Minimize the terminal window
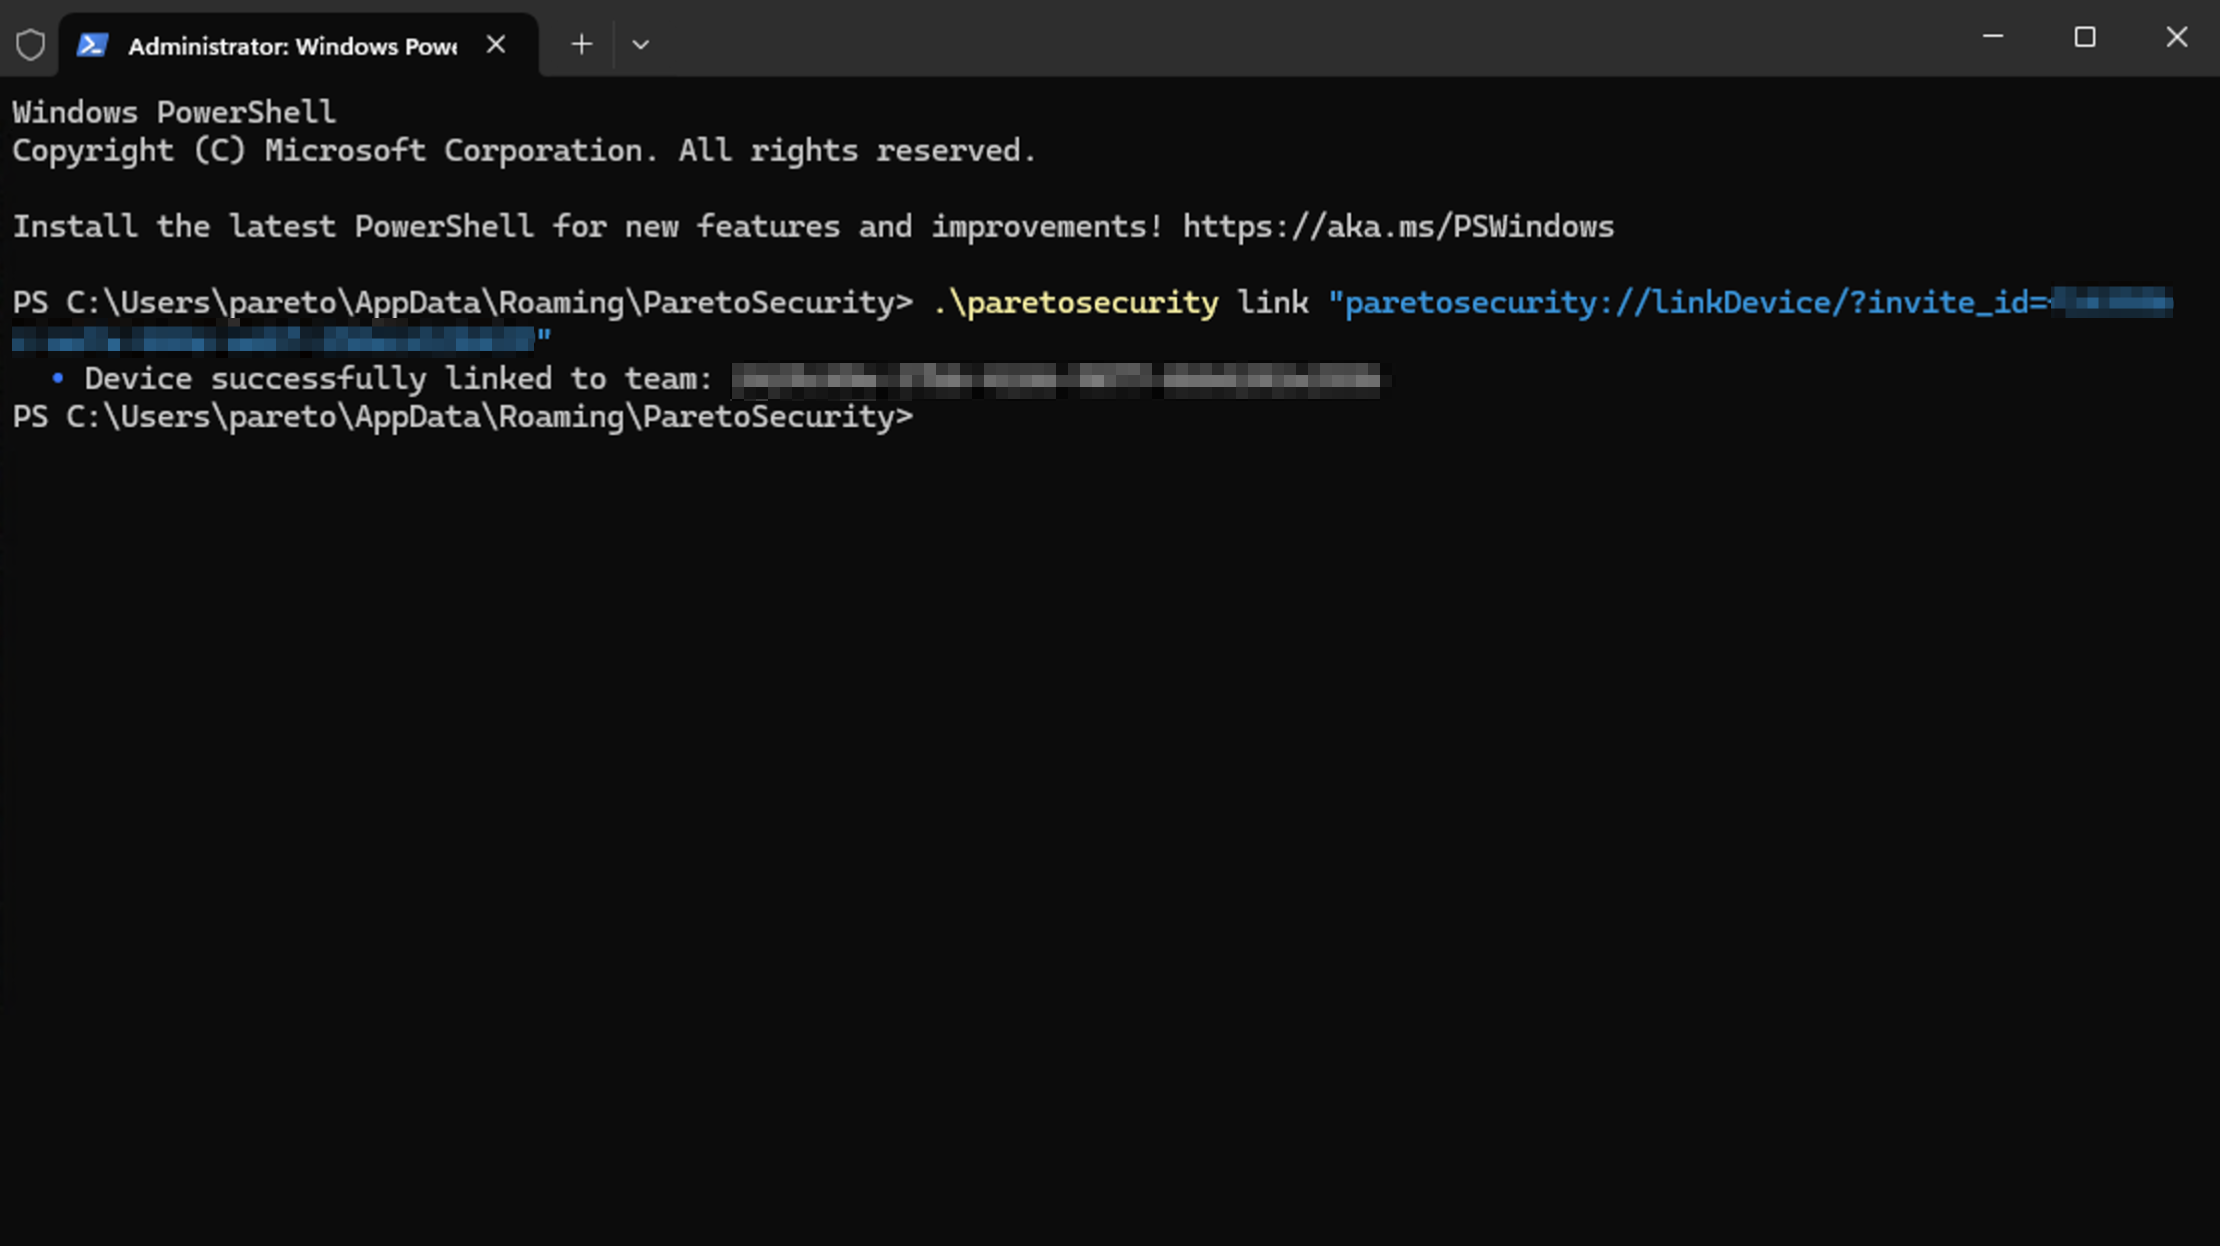This screenshot has width=2220, height=1246. 1992,37
